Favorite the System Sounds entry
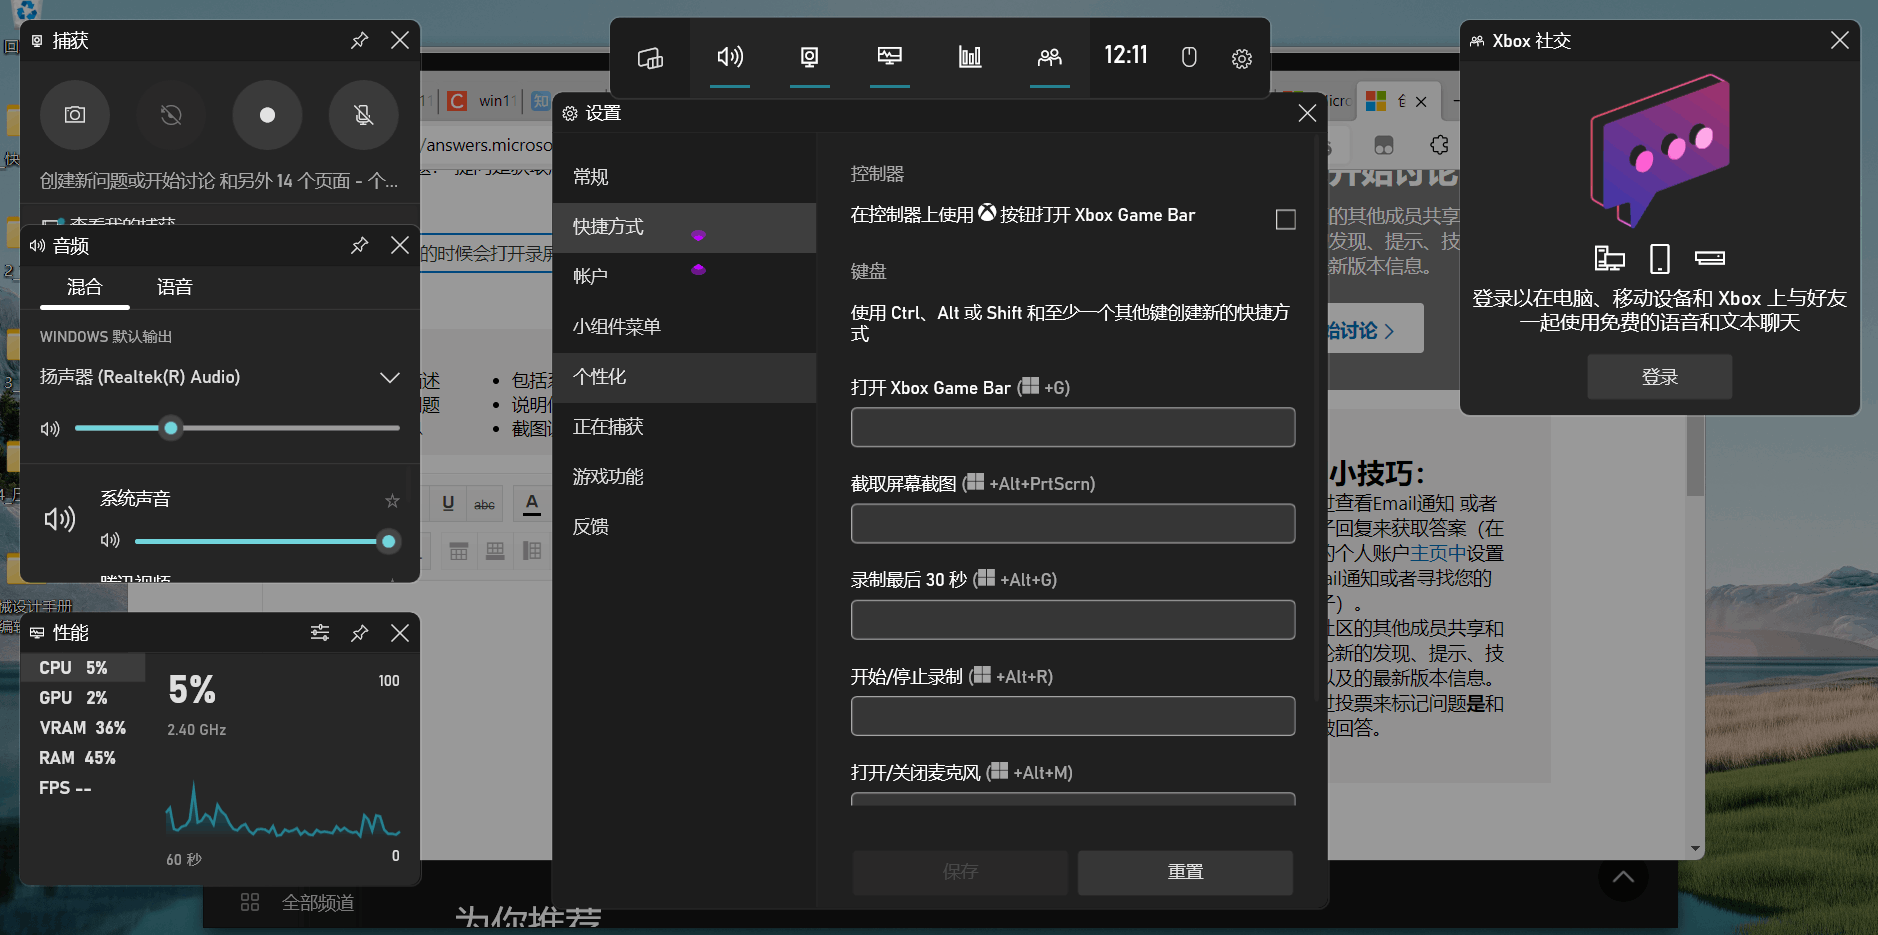This screenshot has width=1878, height=935. click(x=392, y=500)
